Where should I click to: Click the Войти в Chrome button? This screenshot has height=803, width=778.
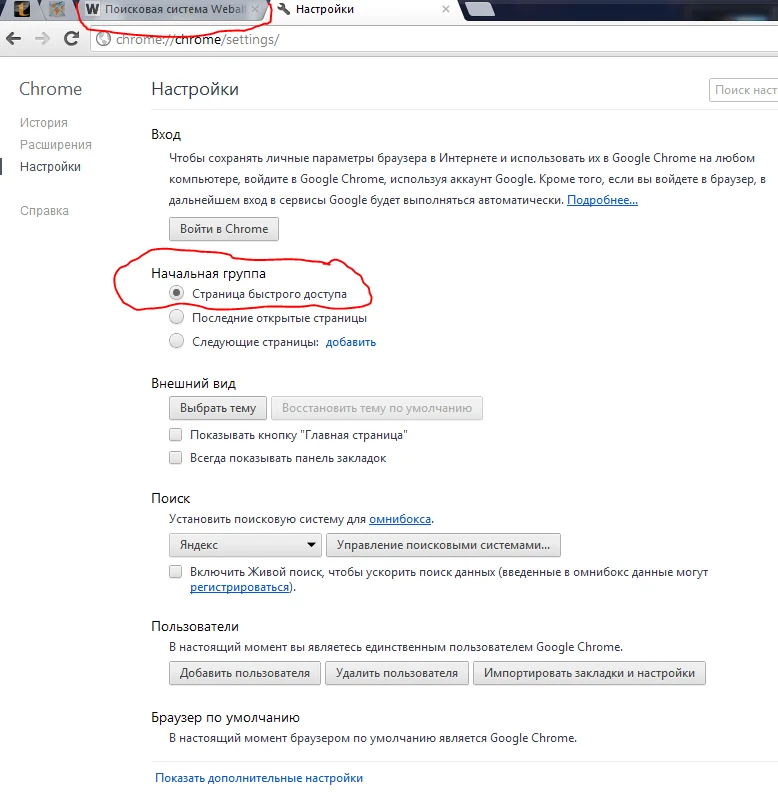coord(224,229)
